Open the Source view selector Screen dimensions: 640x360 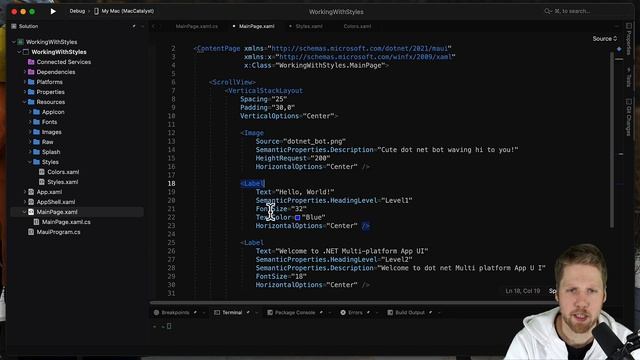[605, 39]
